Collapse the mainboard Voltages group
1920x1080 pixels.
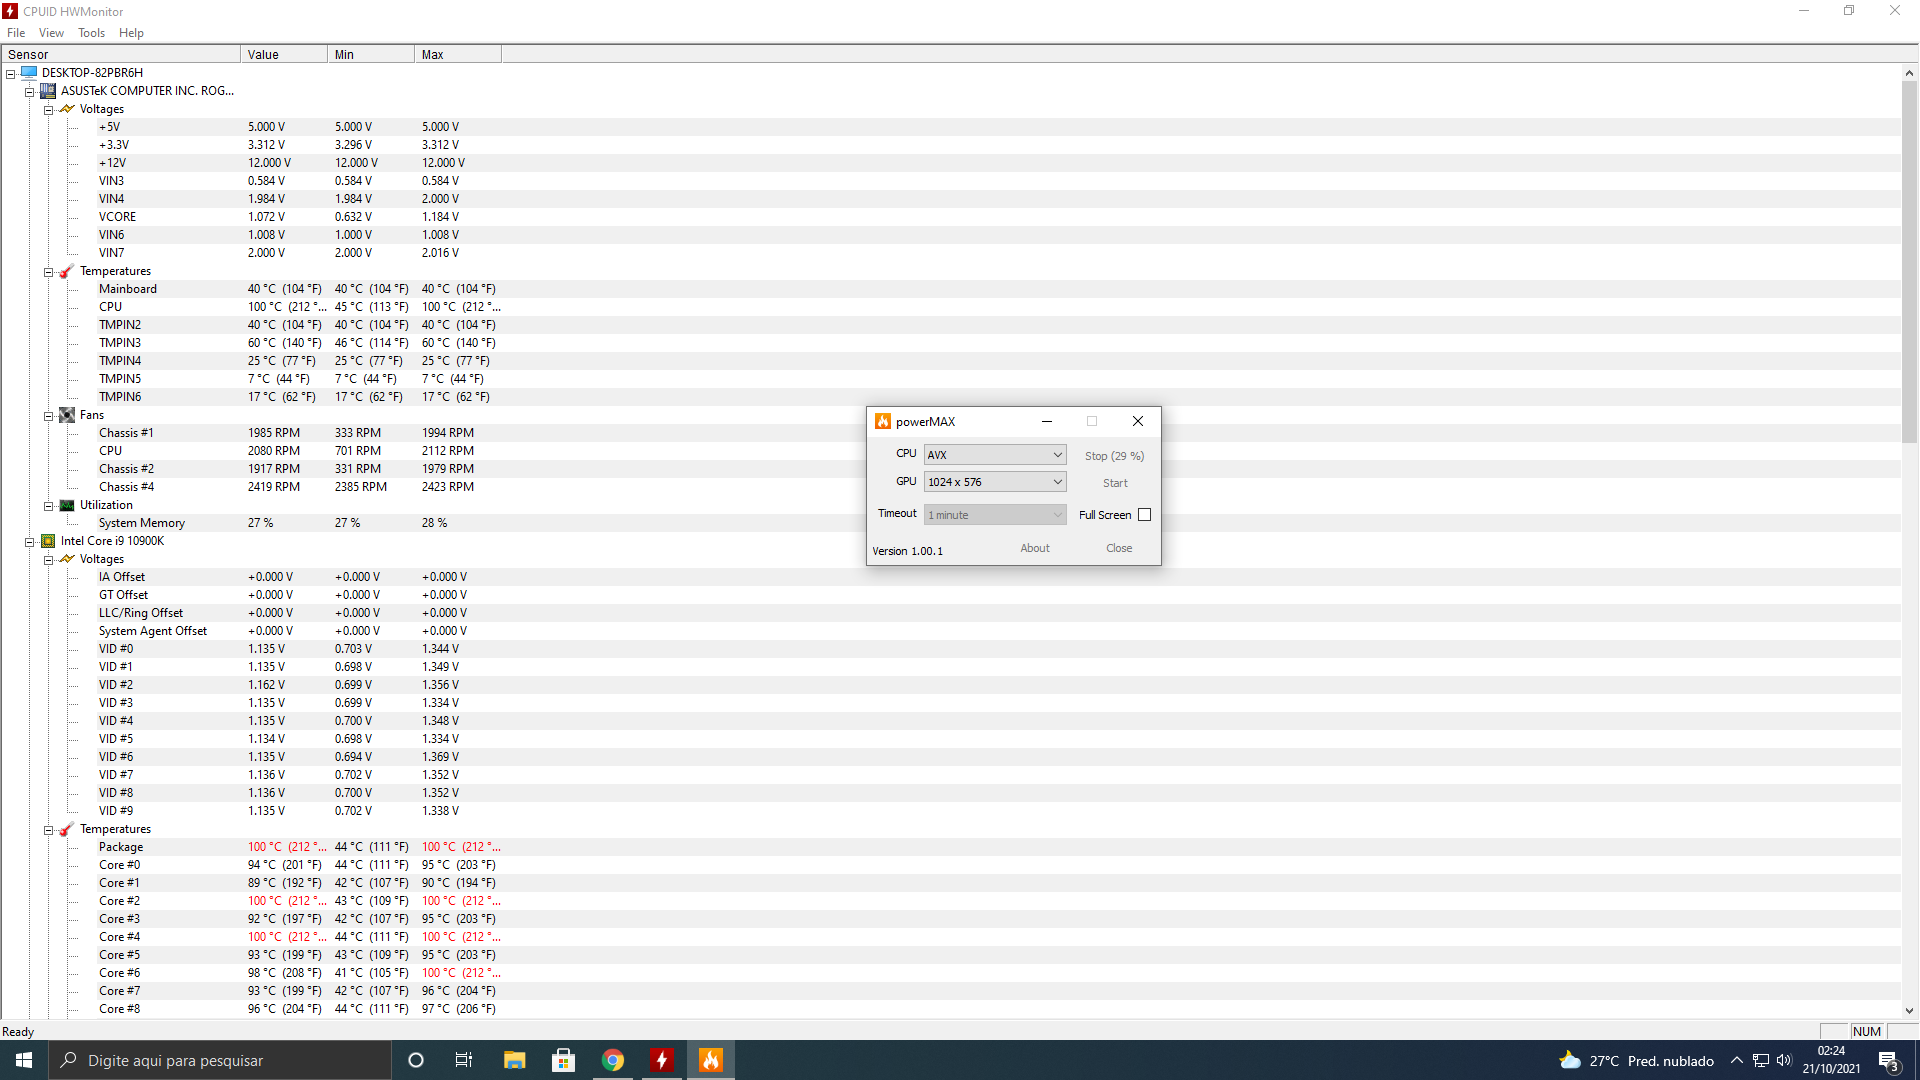(x=48, y=110)
